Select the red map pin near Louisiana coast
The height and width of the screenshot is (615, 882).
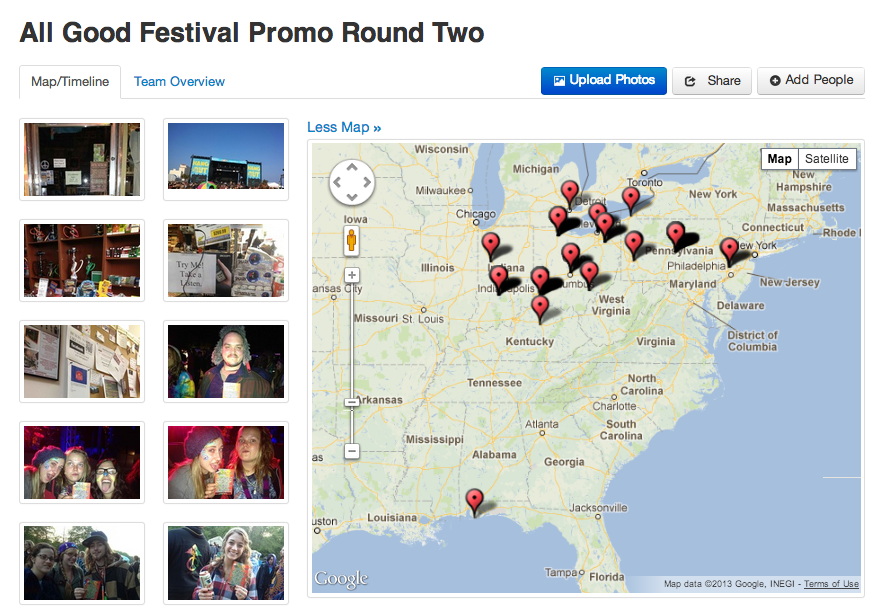pyautogui.click(x=474, y=502)
